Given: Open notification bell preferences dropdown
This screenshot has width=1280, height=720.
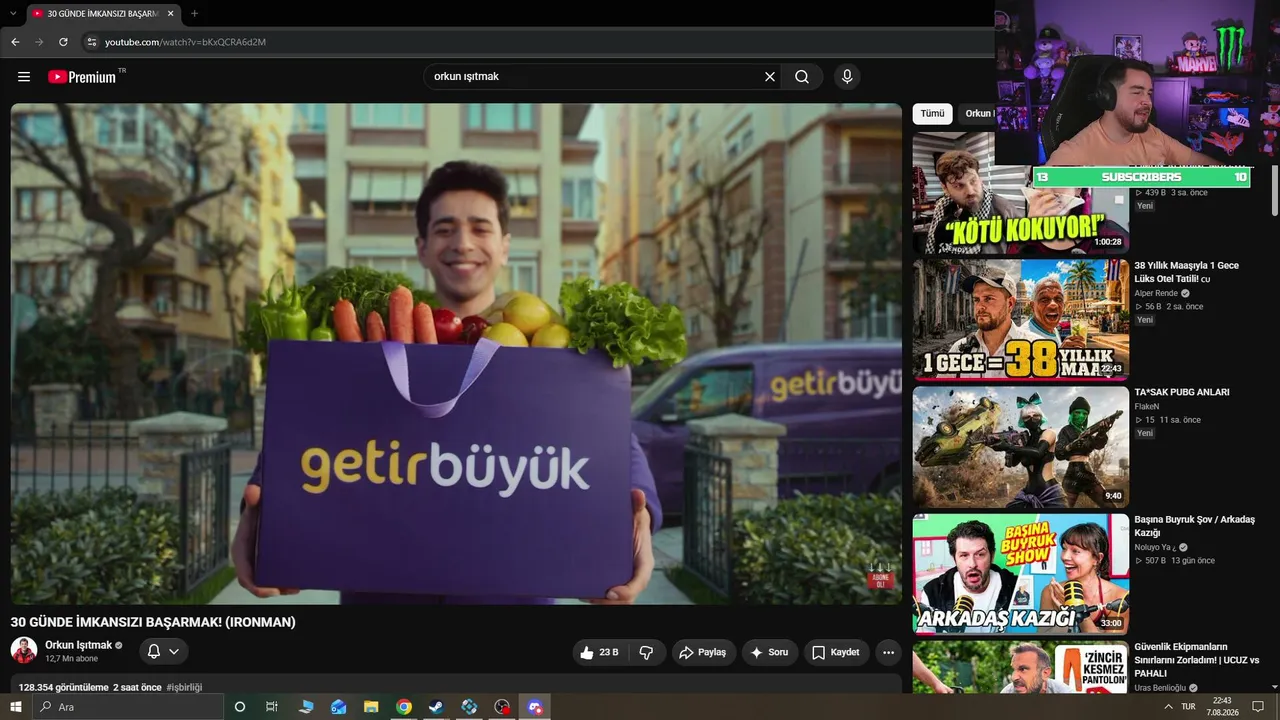Looking at the screenshot, I should click(163, 652).
